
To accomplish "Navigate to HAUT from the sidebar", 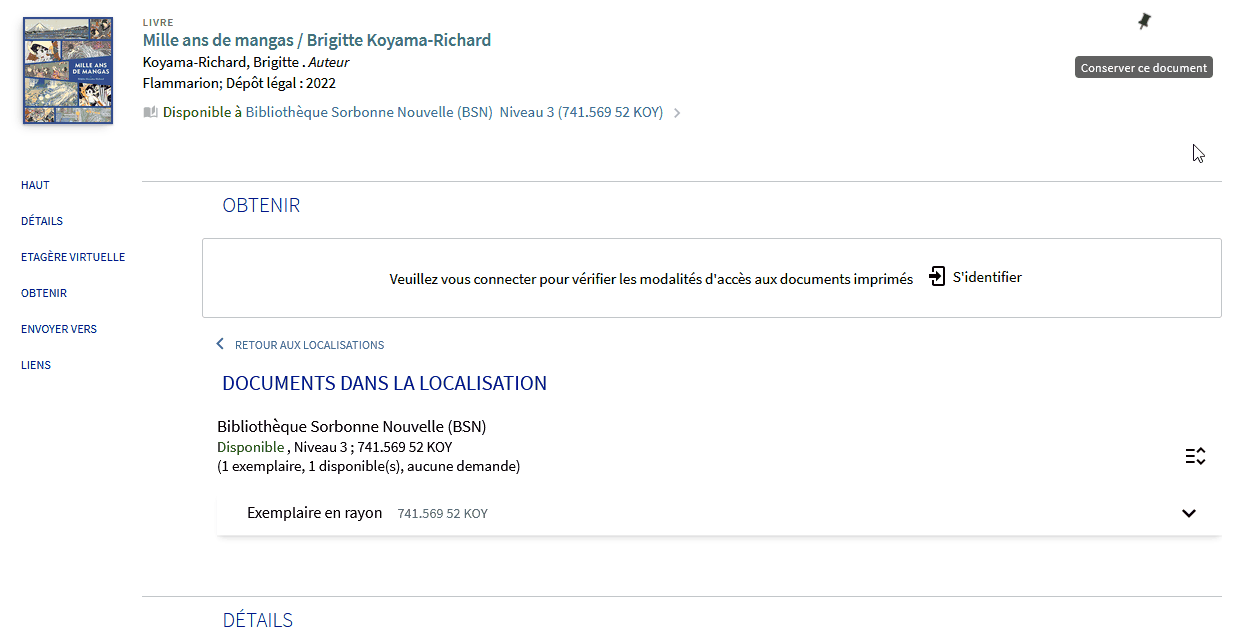I will (x=35, y=184).
